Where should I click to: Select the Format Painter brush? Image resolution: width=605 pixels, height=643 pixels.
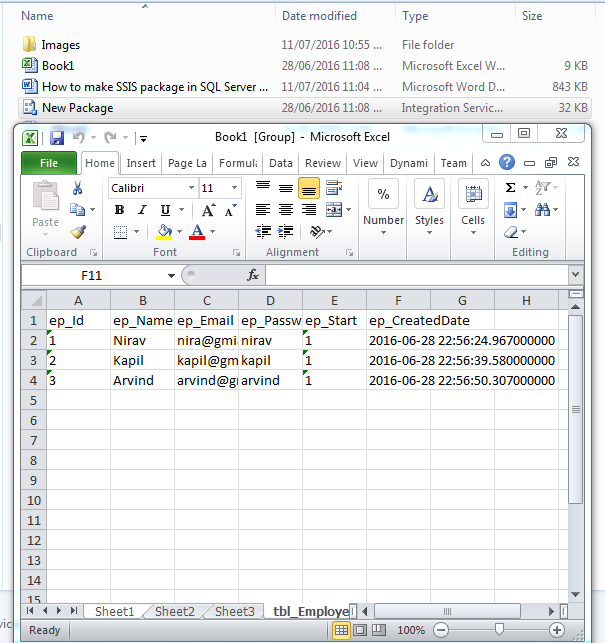point(78,232)
